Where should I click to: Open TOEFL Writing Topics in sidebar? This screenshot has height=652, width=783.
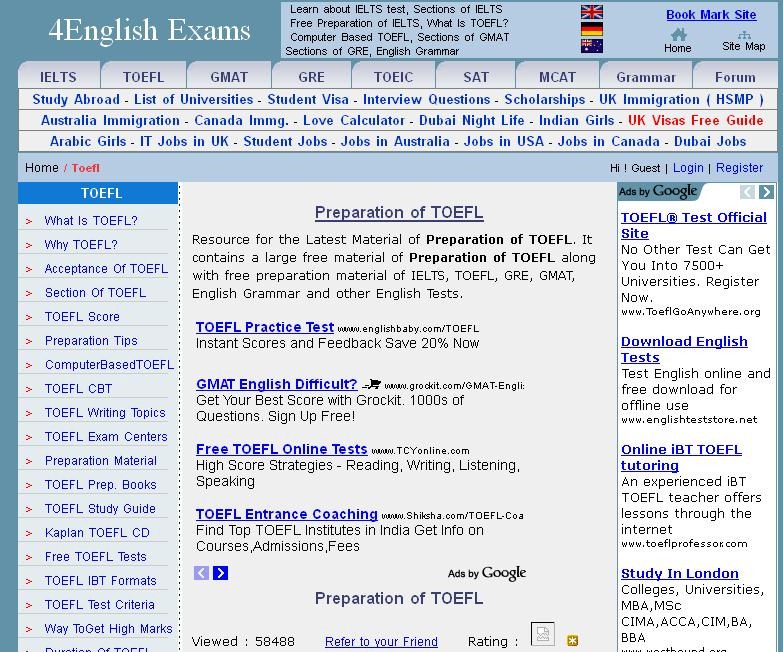pos(105,413)
